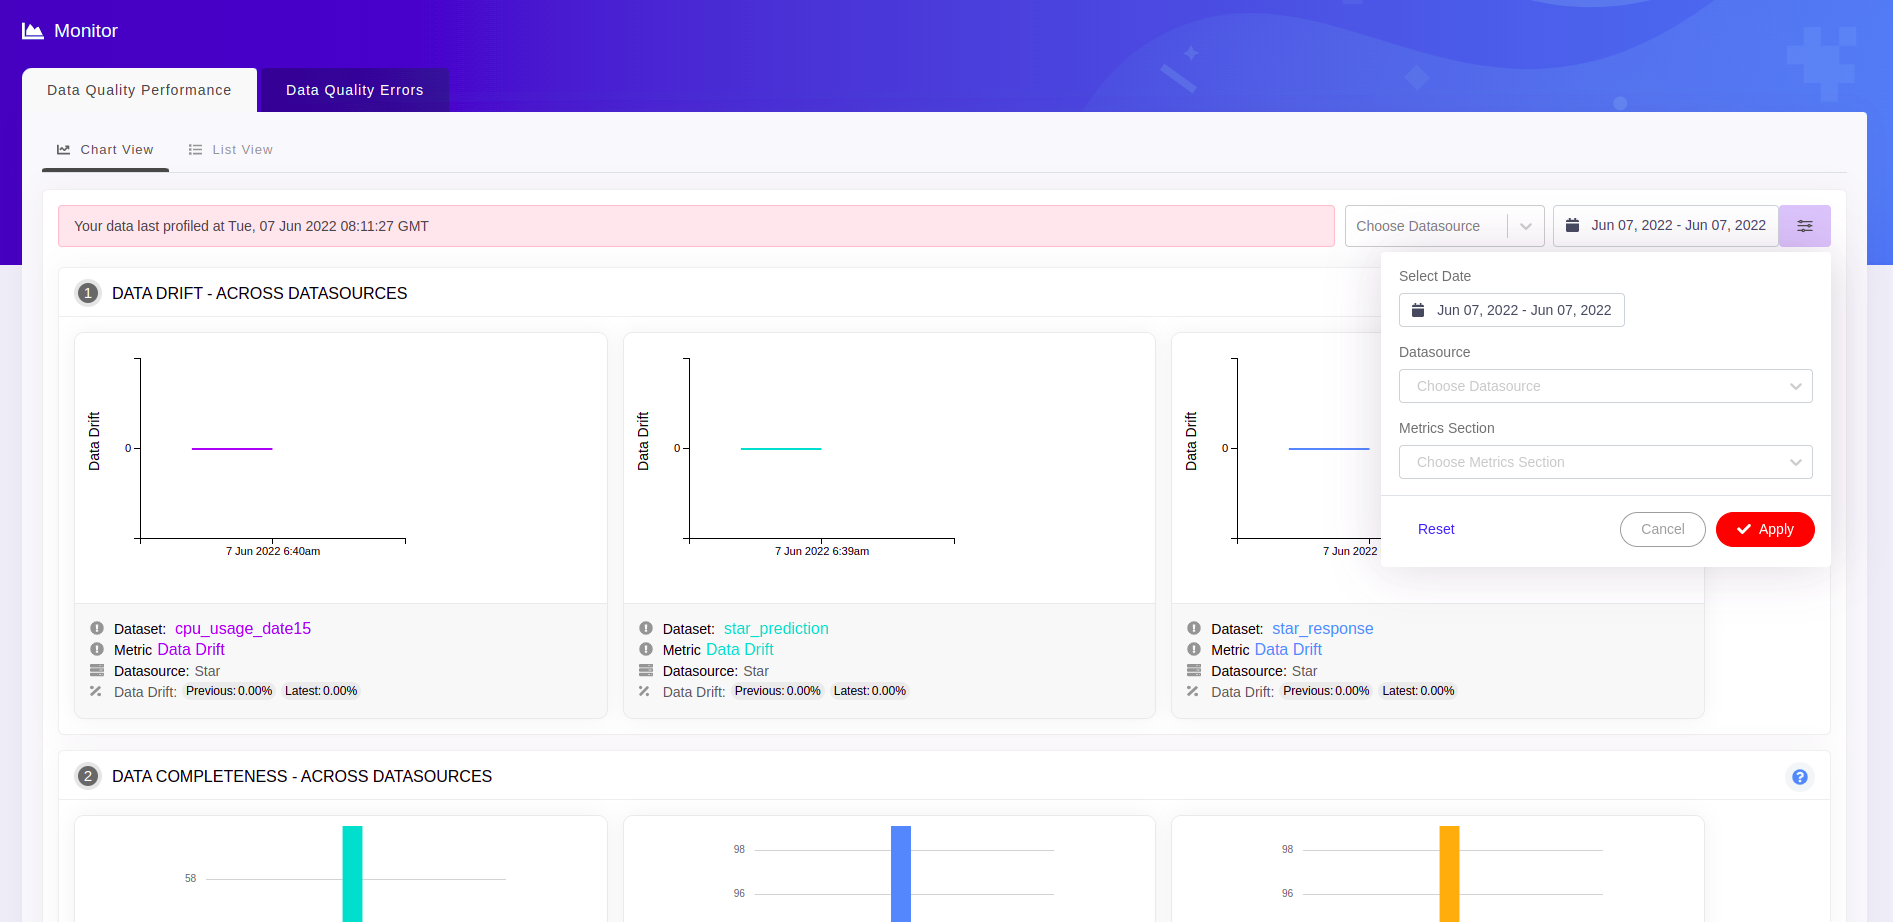The height and width of the screenshot is (922, 1893).
Task: Click info icon beside cpu_usage_date15 dataset
Action: coord(97,629)
